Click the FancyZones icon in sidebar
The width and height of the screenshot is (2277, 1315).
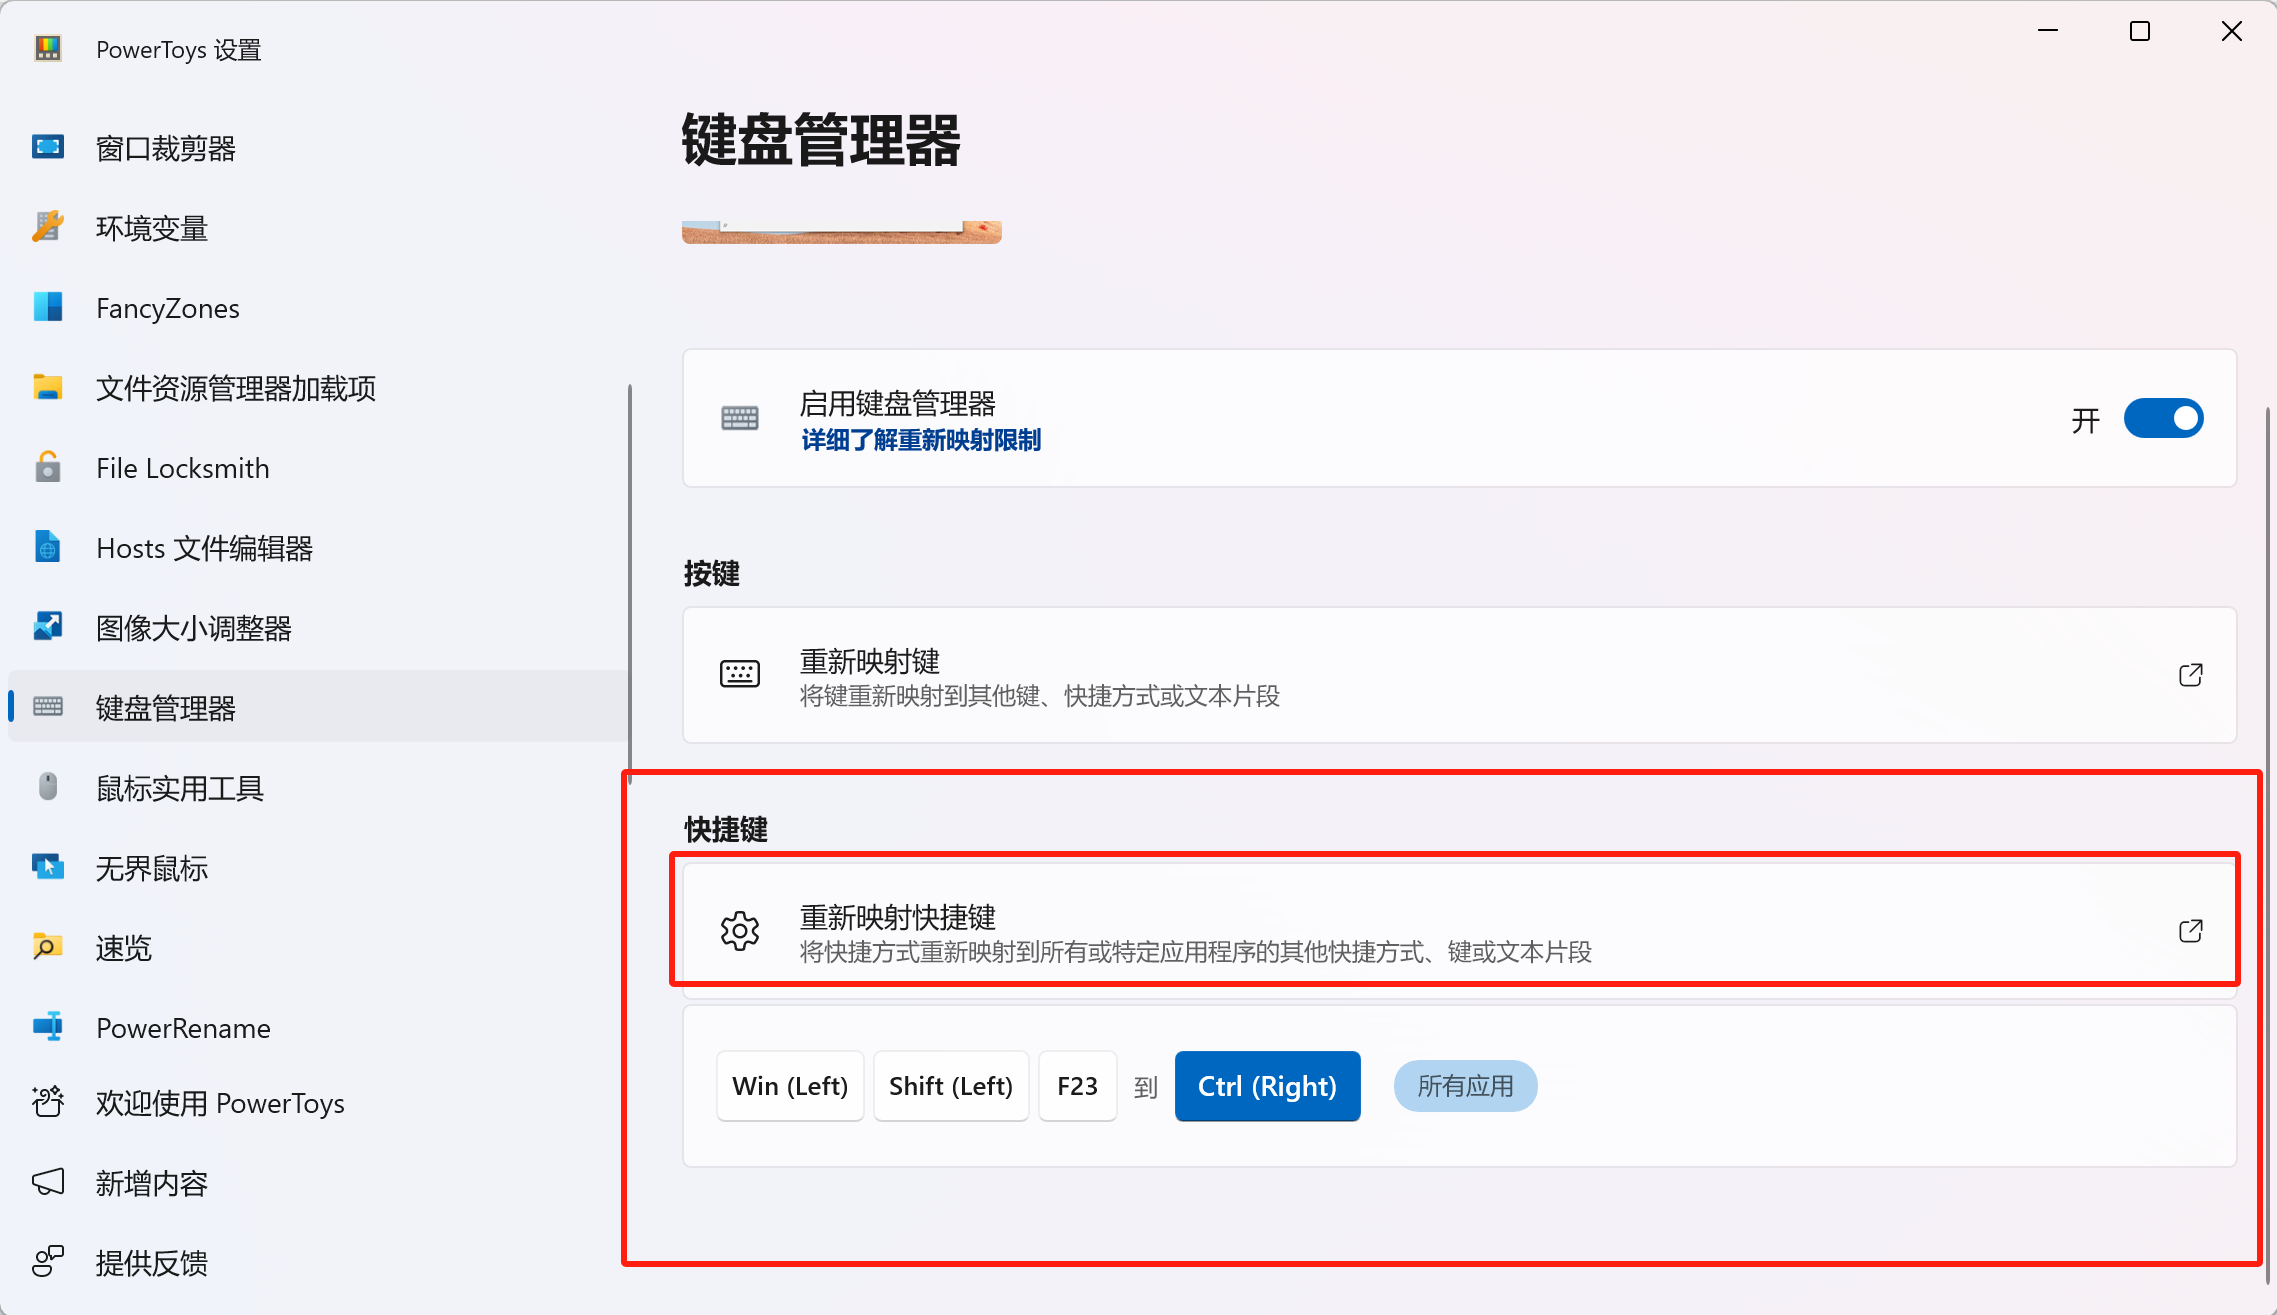(x=48, y=307)
